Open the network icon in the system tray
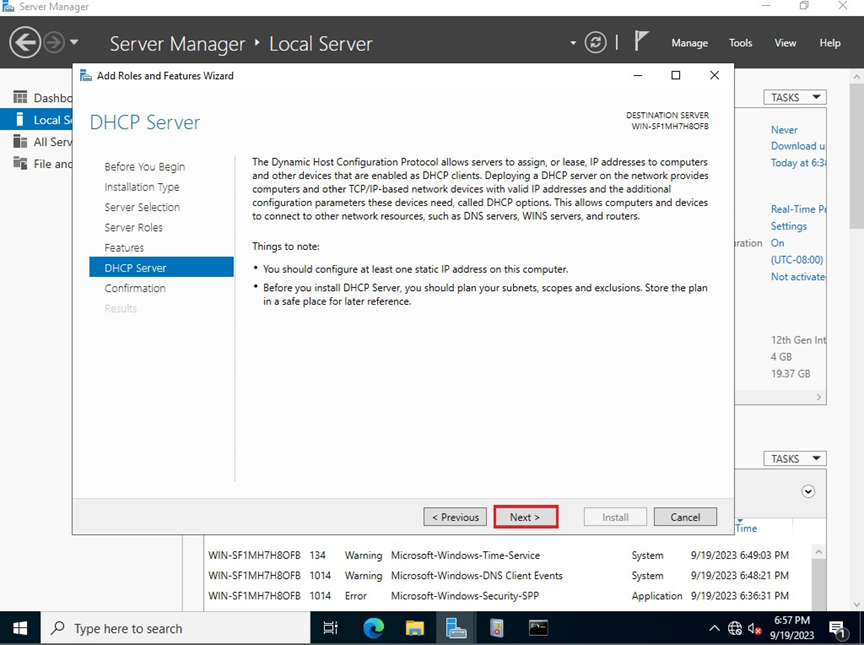This screenshot has height=645, width=864. 735,628
